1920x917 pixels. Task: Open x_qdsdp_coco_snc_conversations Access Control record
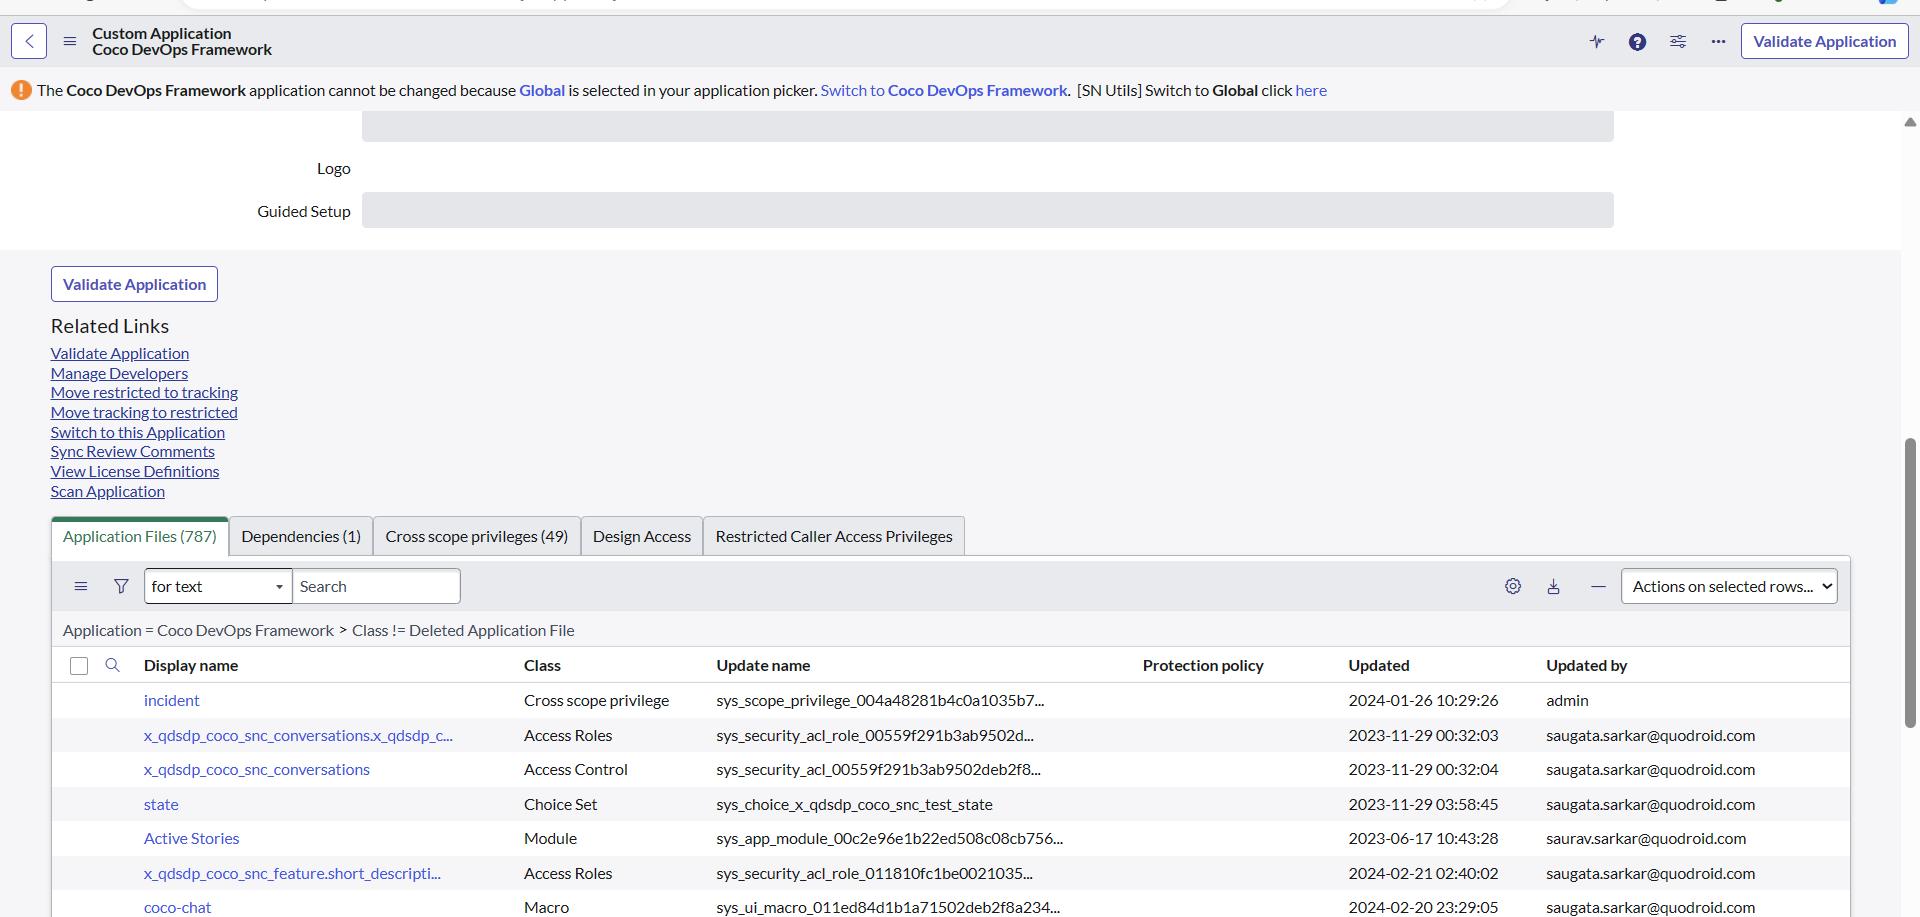pos(257,769)
